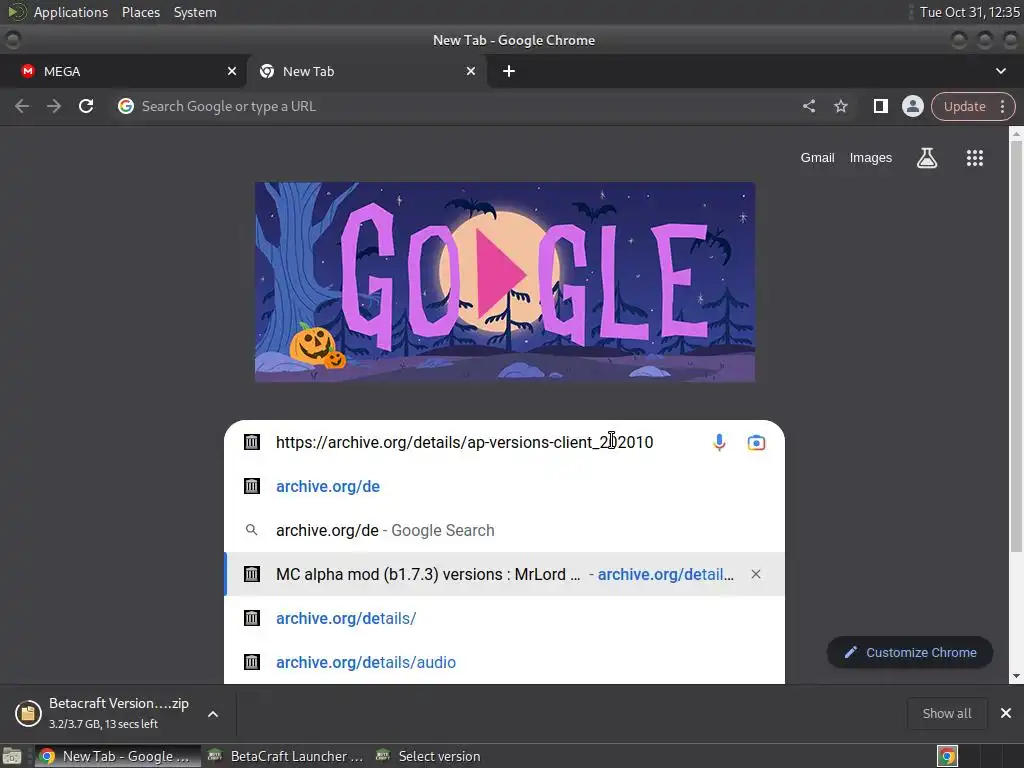
Task: Select archive.org/details/audio suggestion
Action: point(504,662)
